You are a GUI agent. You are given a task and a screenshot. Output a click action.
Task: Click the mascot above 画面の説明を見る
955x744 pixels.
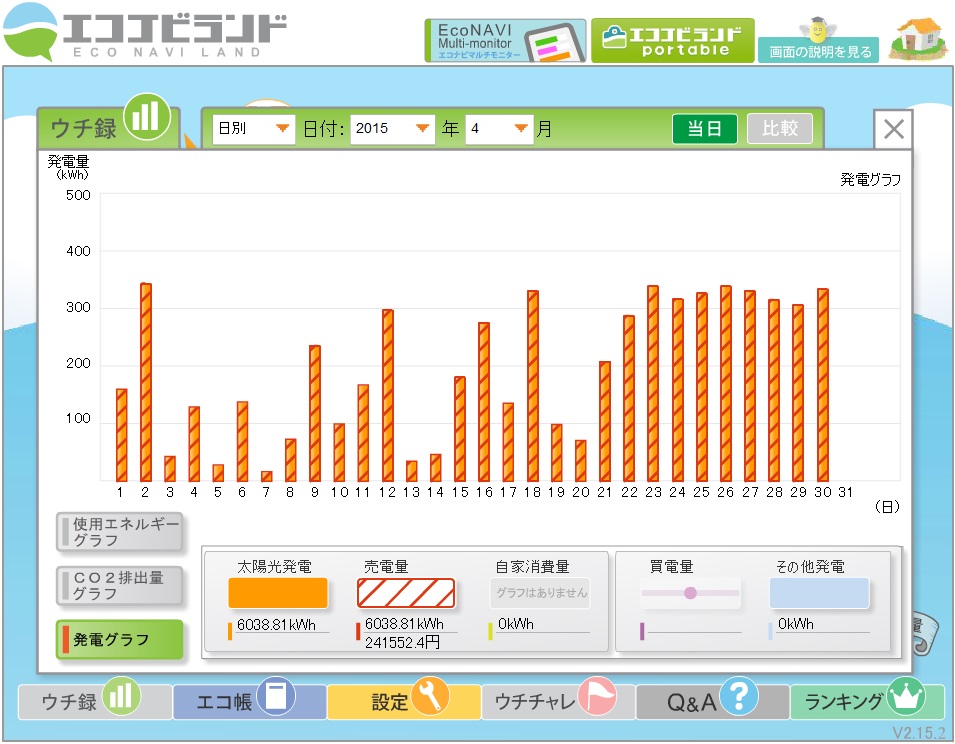tap(816, 29)
